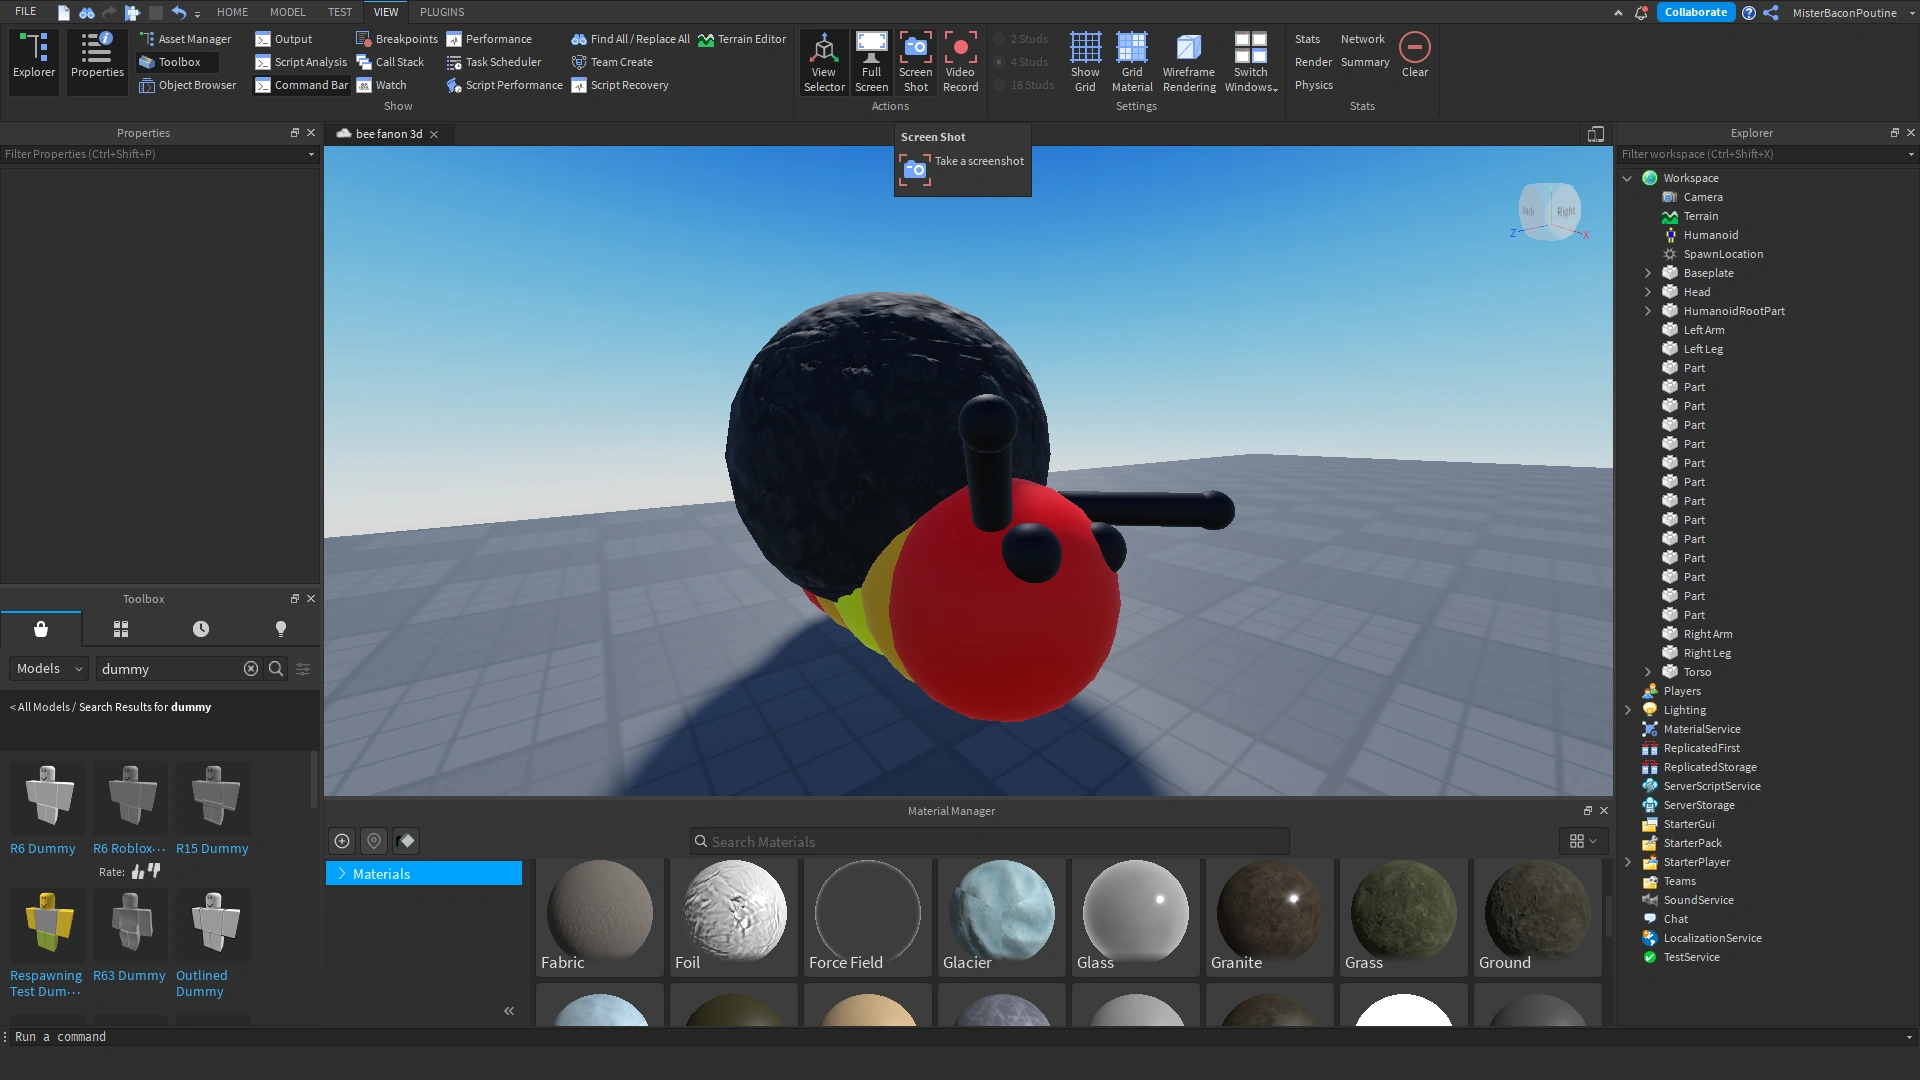
Task: Click the All Models breadcrumb link
Action: [x=43, y=707]
